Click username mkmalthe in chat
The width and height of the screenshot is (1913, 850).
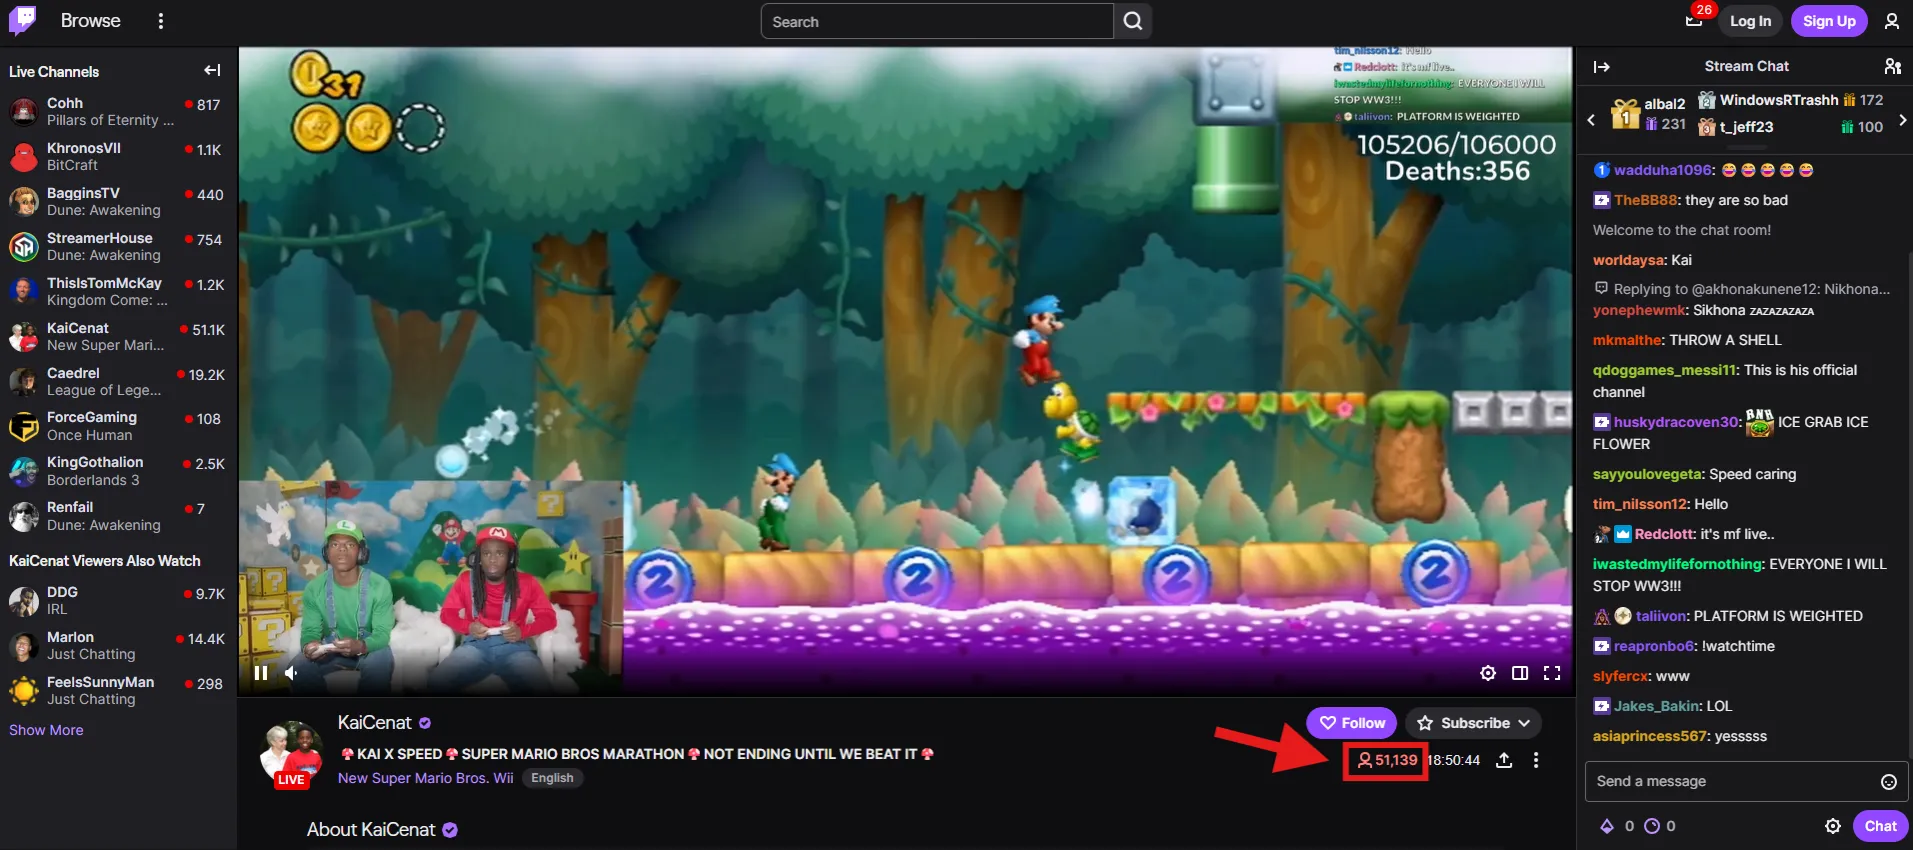click(1626, 340)
